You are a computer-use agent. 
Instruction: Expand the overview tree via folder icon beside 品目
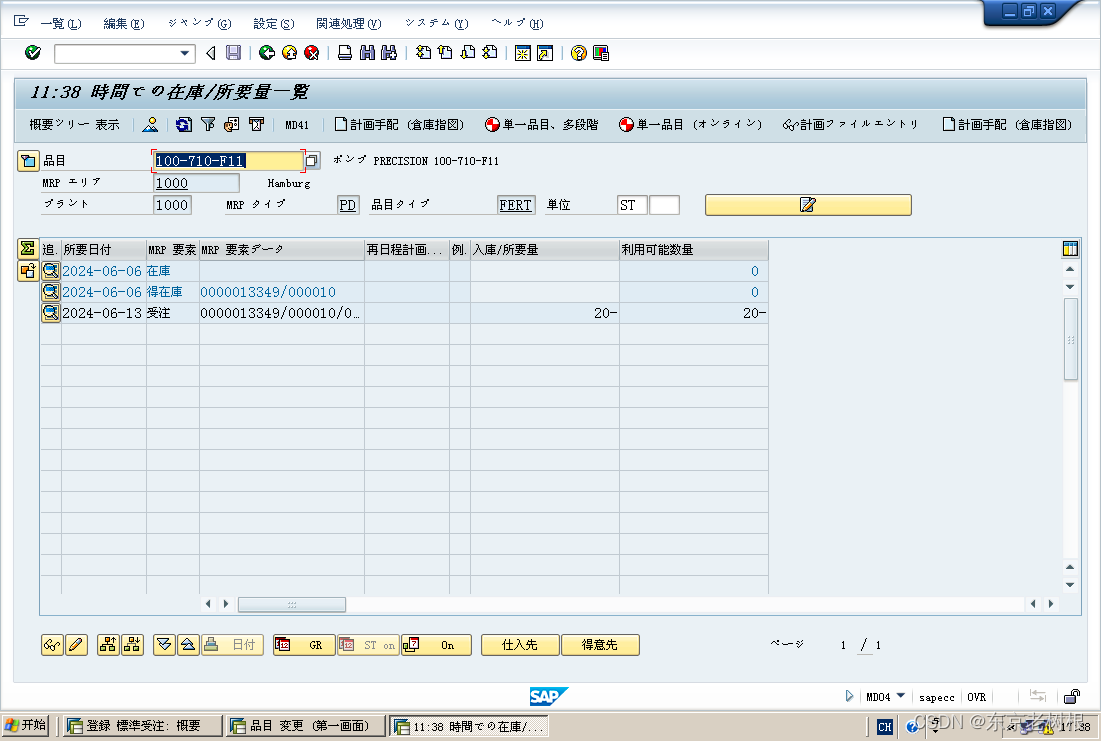28,160
